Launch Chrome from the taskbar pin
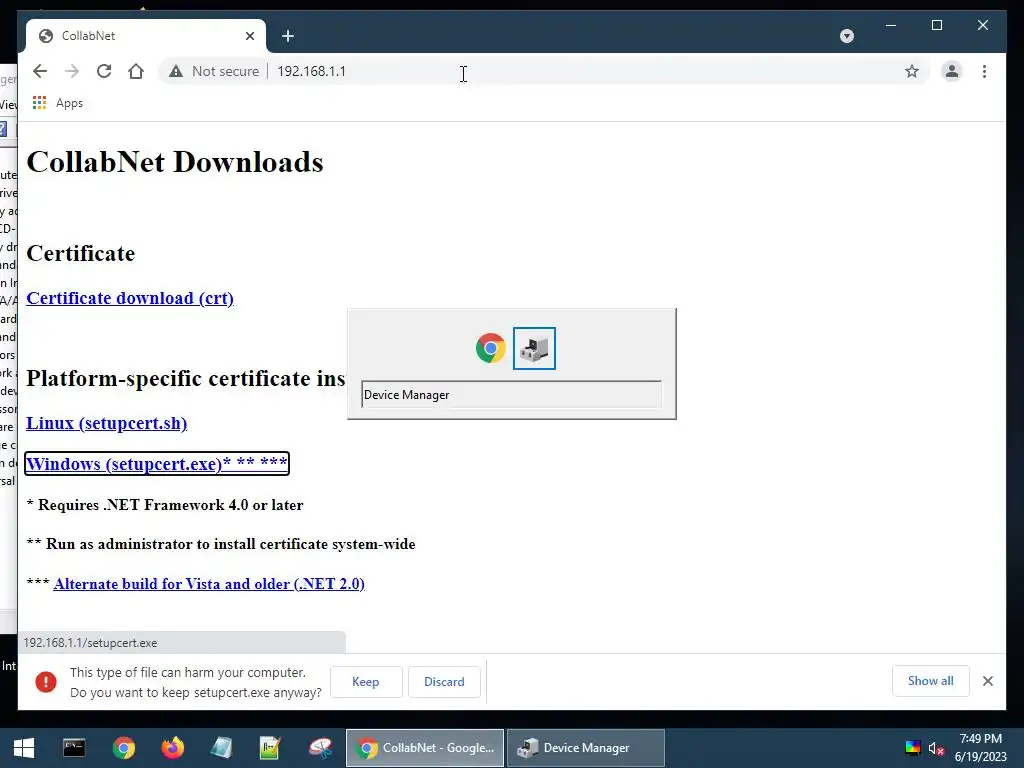This screenshot has height=768, width=1024. point(123,748)
